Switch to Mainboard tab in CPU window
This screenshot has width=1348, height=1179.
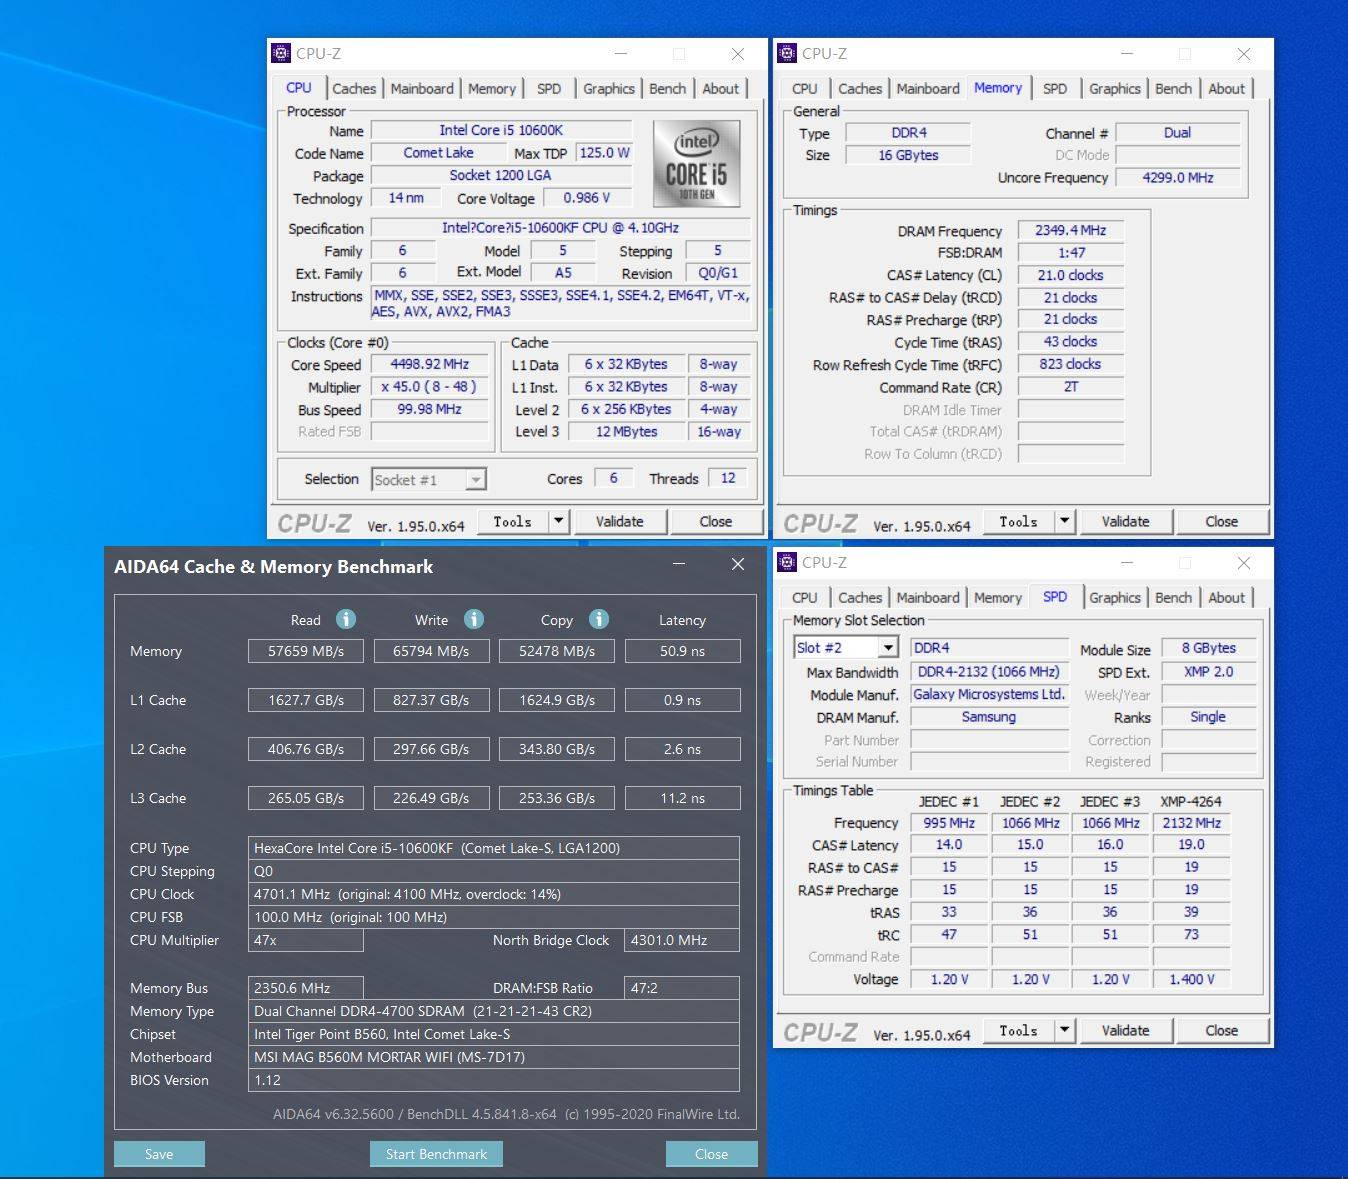(x=422, y=88)
